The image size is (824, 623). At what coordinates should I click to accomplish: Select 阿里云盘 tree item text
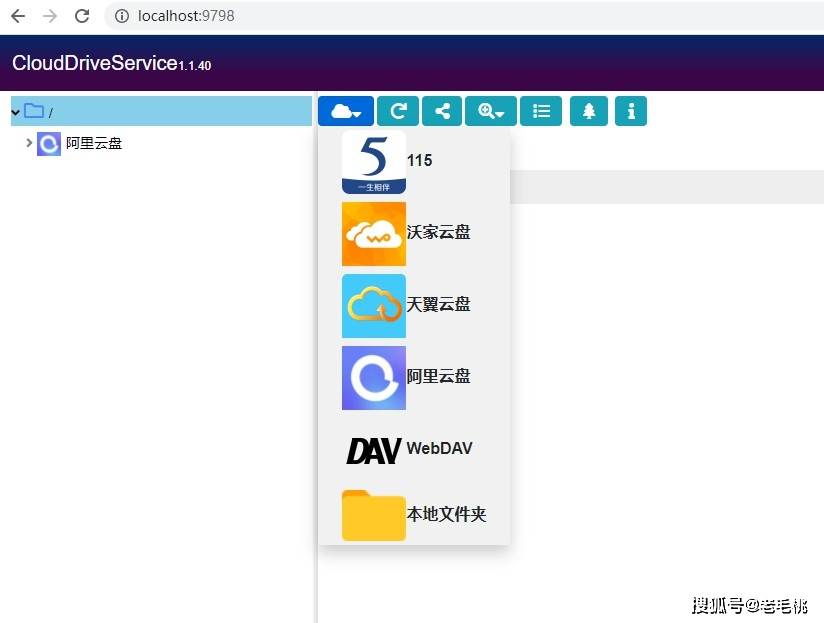click(x=94, y=143)
